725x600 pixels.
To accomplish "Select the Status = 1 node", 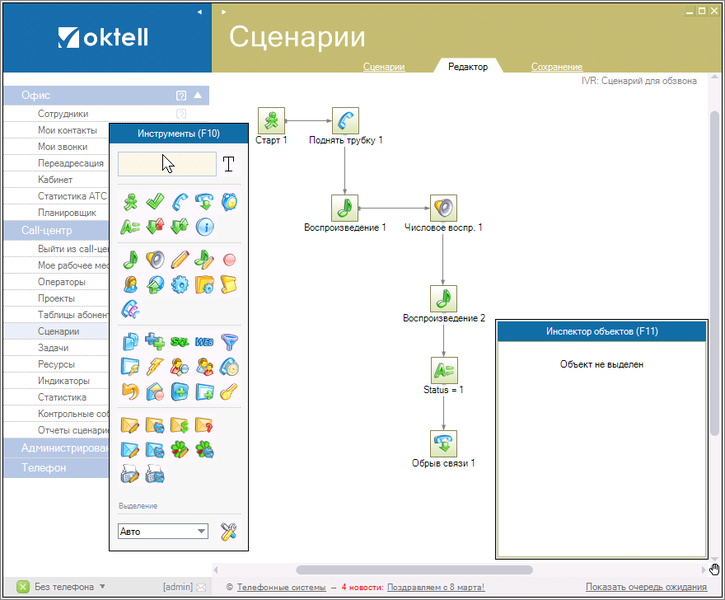I will point(444,371).
